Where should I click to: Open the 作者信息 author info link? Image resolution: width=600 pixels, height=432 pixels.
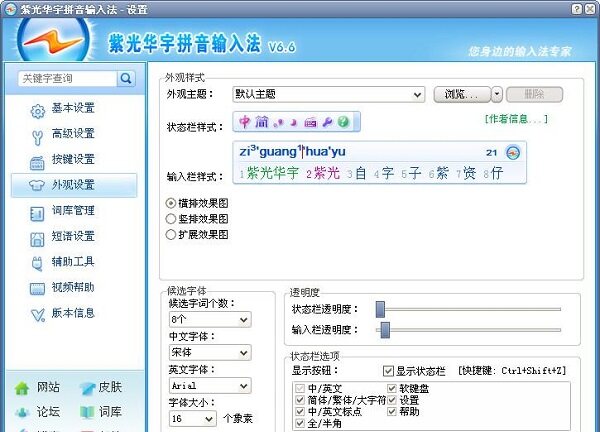(x=516, y=119)
